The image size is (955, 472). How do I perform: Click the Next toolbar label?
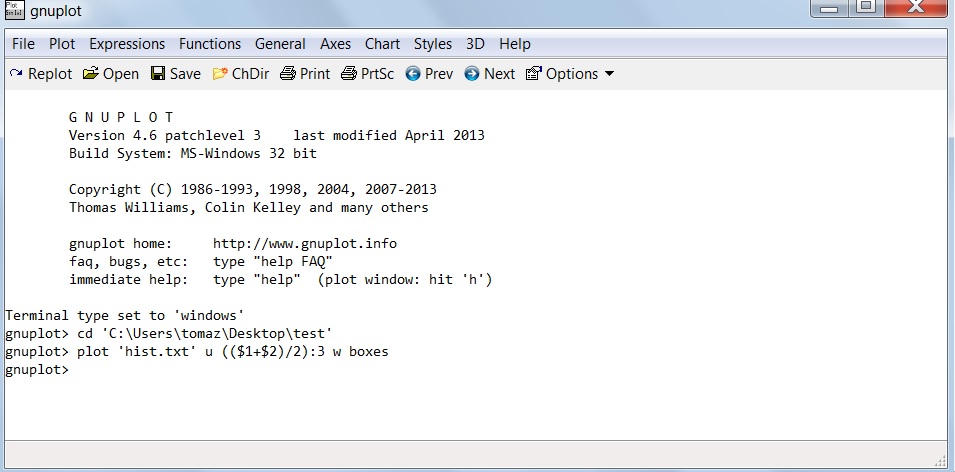pyautogui.click(x=499, y=74)
